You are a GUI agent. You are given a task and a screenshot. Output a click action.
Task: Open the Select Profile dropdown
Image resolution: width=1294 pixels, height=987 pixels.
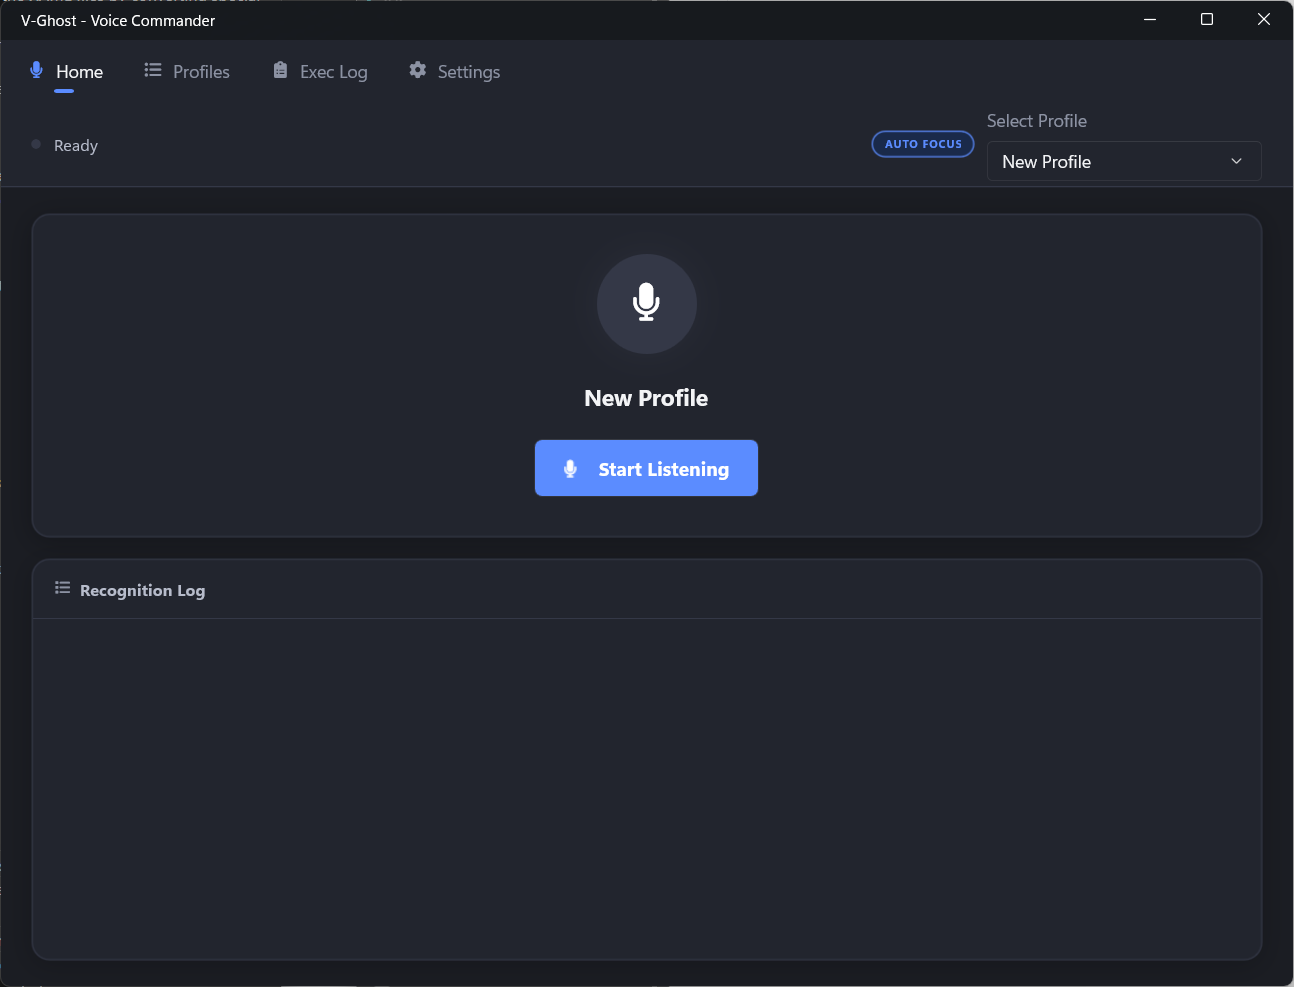pos(1123,162)
